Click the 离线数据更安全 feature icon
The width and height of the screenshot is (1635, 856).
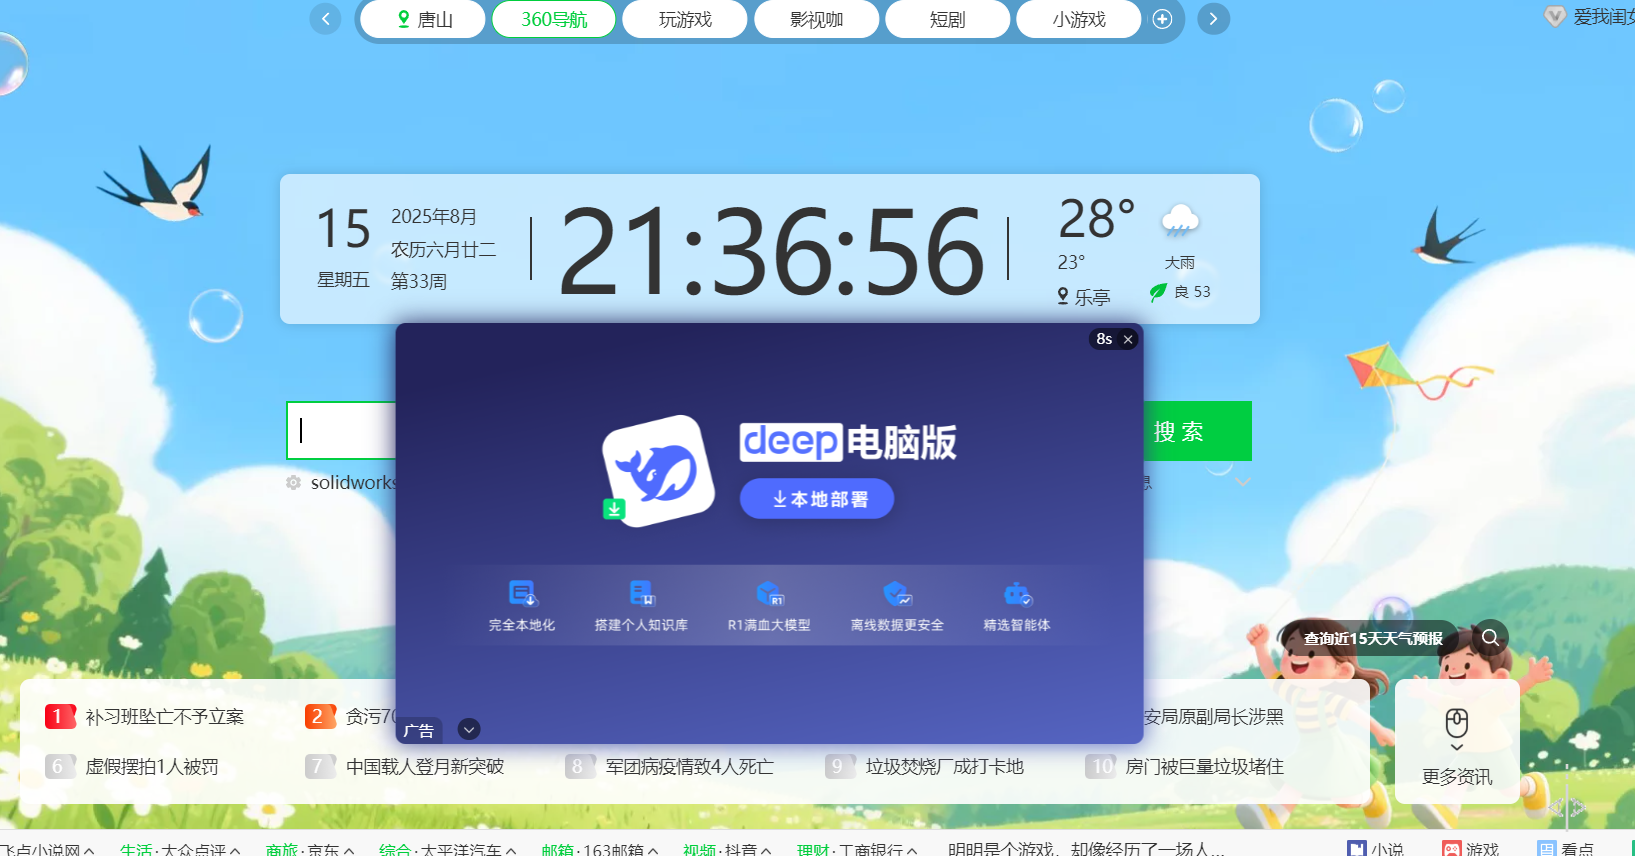click(897, 594)
